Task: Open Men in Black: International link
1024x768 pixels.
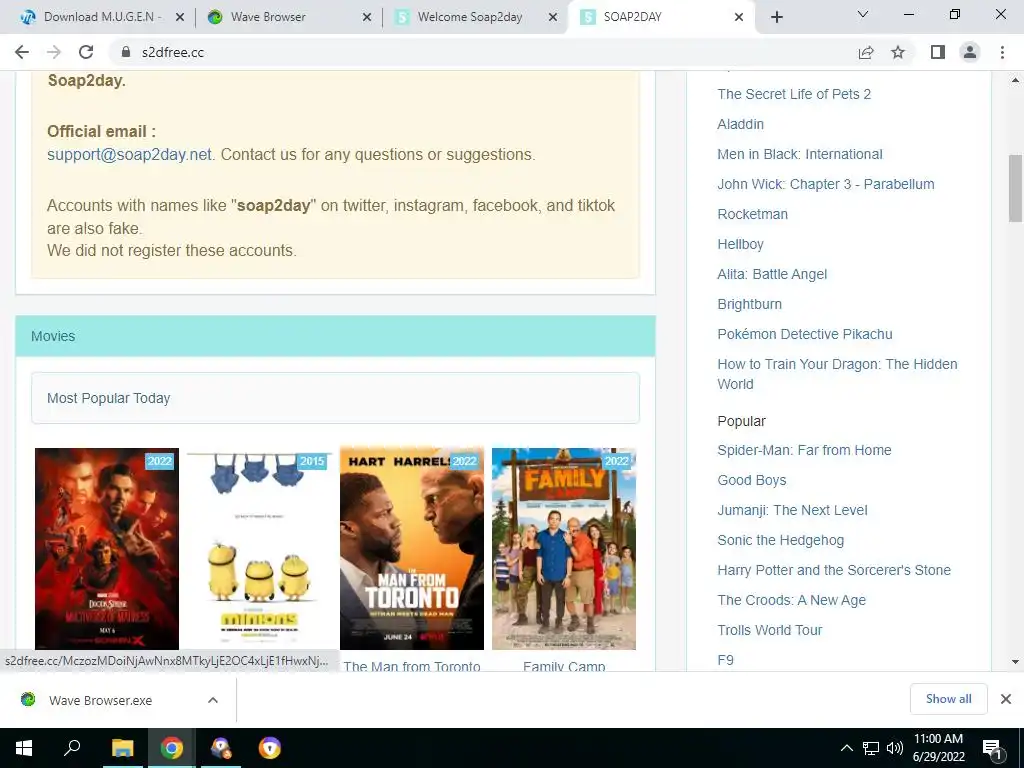Action: pyautogui.click(x=800, y=154)
